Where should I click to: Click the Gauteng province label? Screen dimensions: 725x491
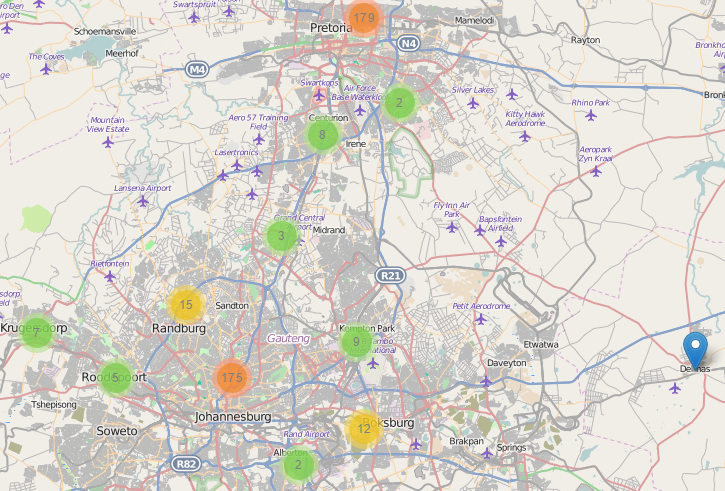(x=289, y=339)
